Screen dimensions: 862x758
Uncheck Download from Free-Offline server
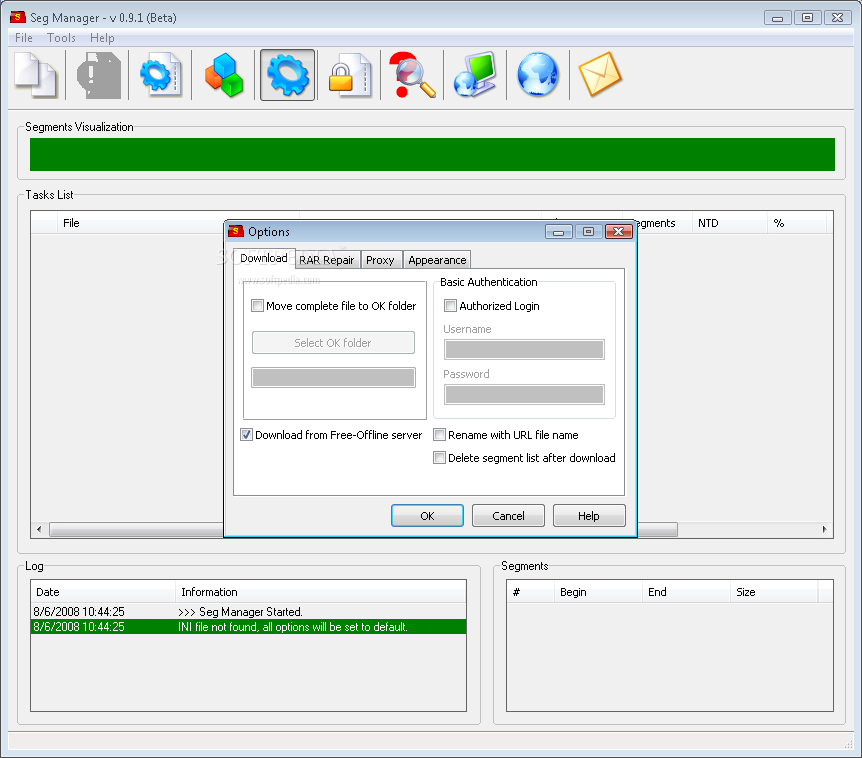click(x=246, y=435)
